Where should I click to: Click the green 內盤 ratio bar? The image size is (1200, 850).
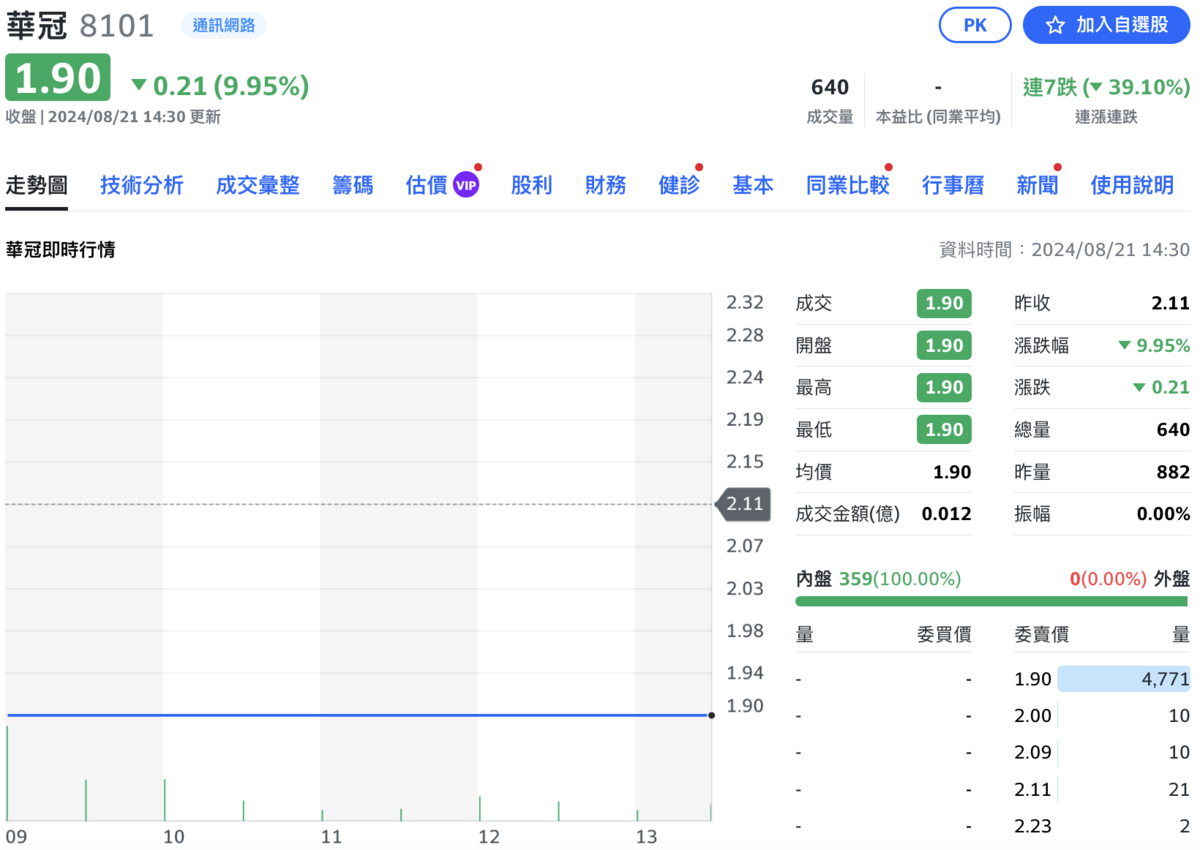[993, 601]
